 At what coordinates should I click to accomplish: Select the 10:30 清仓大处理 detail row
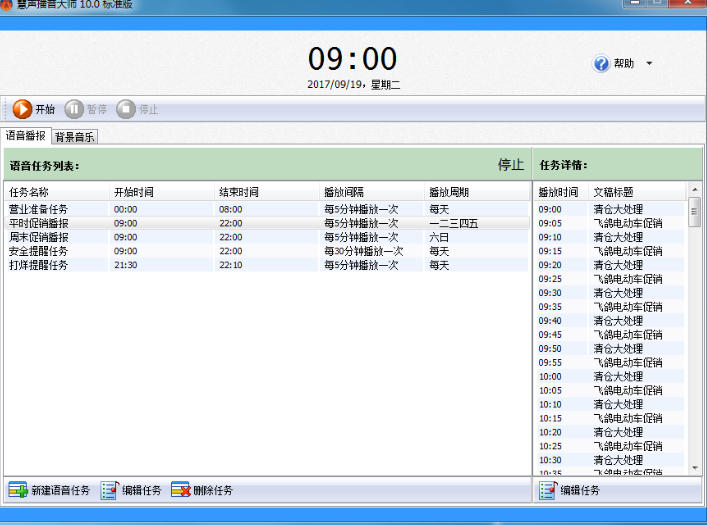point(610,460)
